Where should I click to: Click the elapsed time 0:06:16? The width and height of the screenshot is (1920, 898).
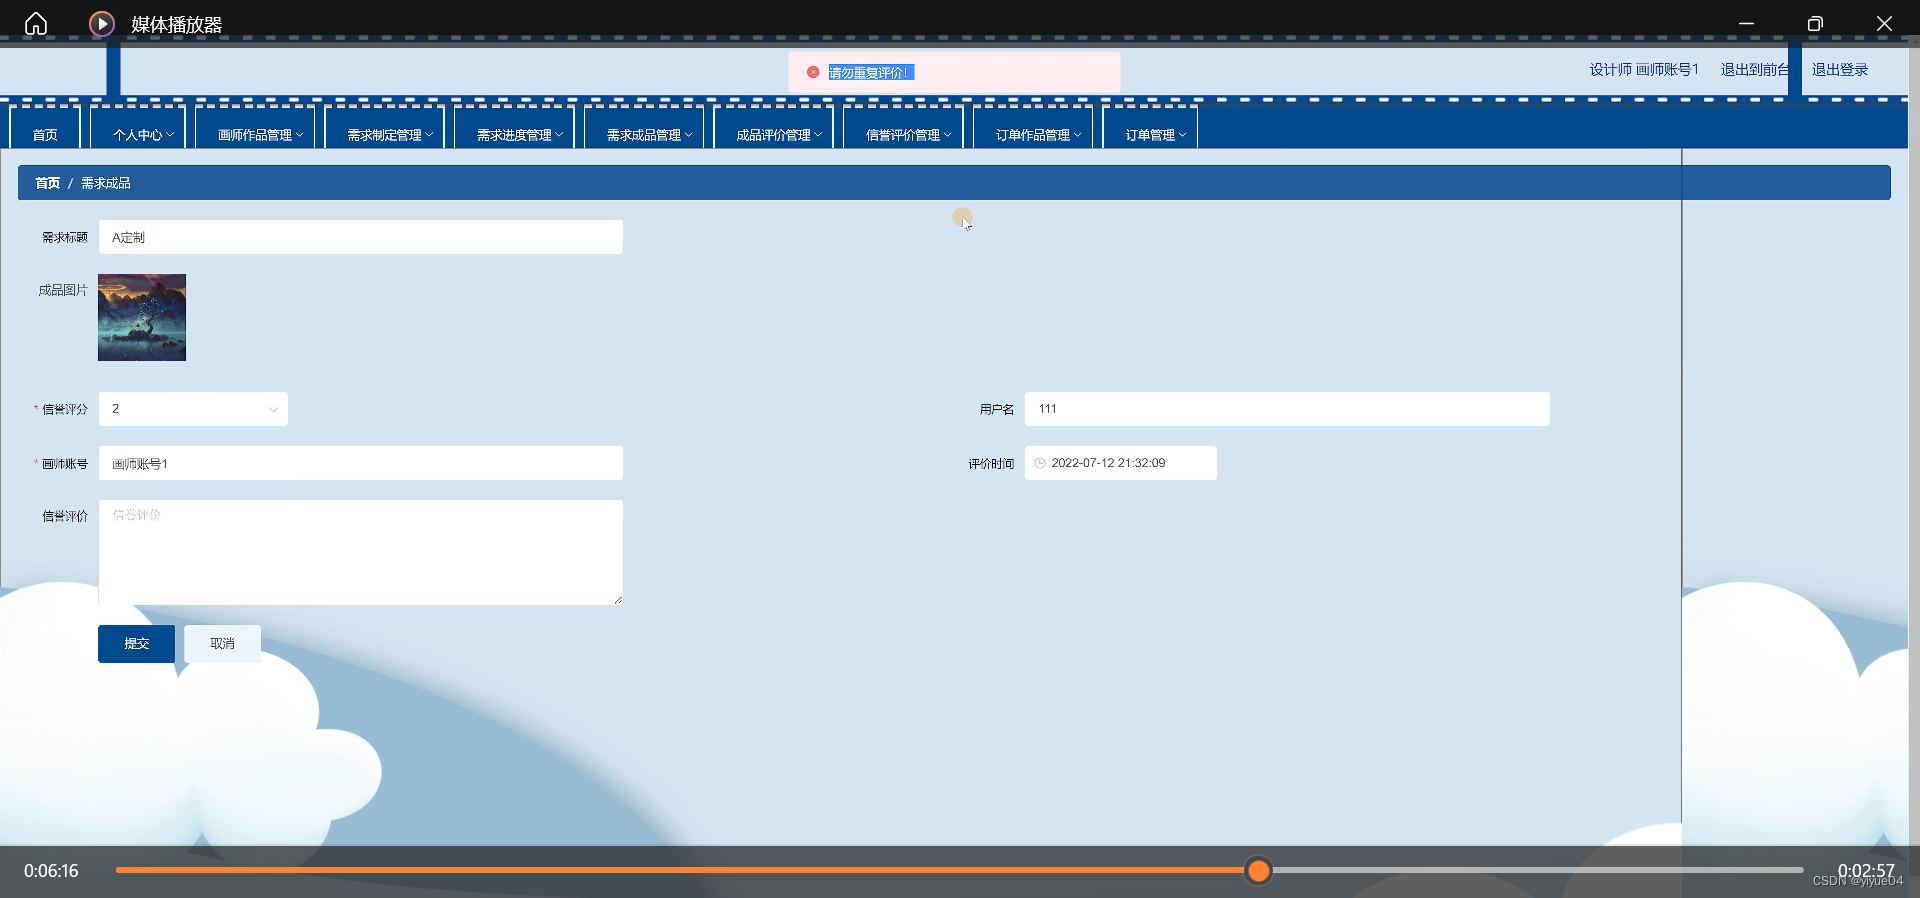pyautogui.click(x=51, y=871)
